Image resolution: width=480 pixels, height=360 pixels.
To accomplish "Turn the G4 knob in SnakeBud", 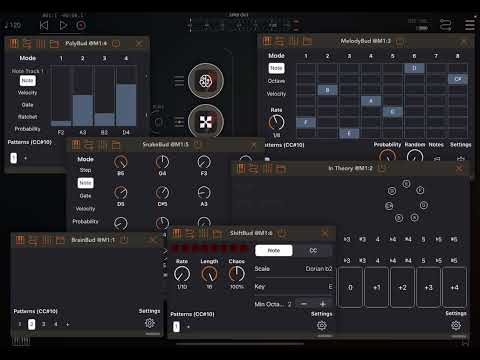I will 162,162.
